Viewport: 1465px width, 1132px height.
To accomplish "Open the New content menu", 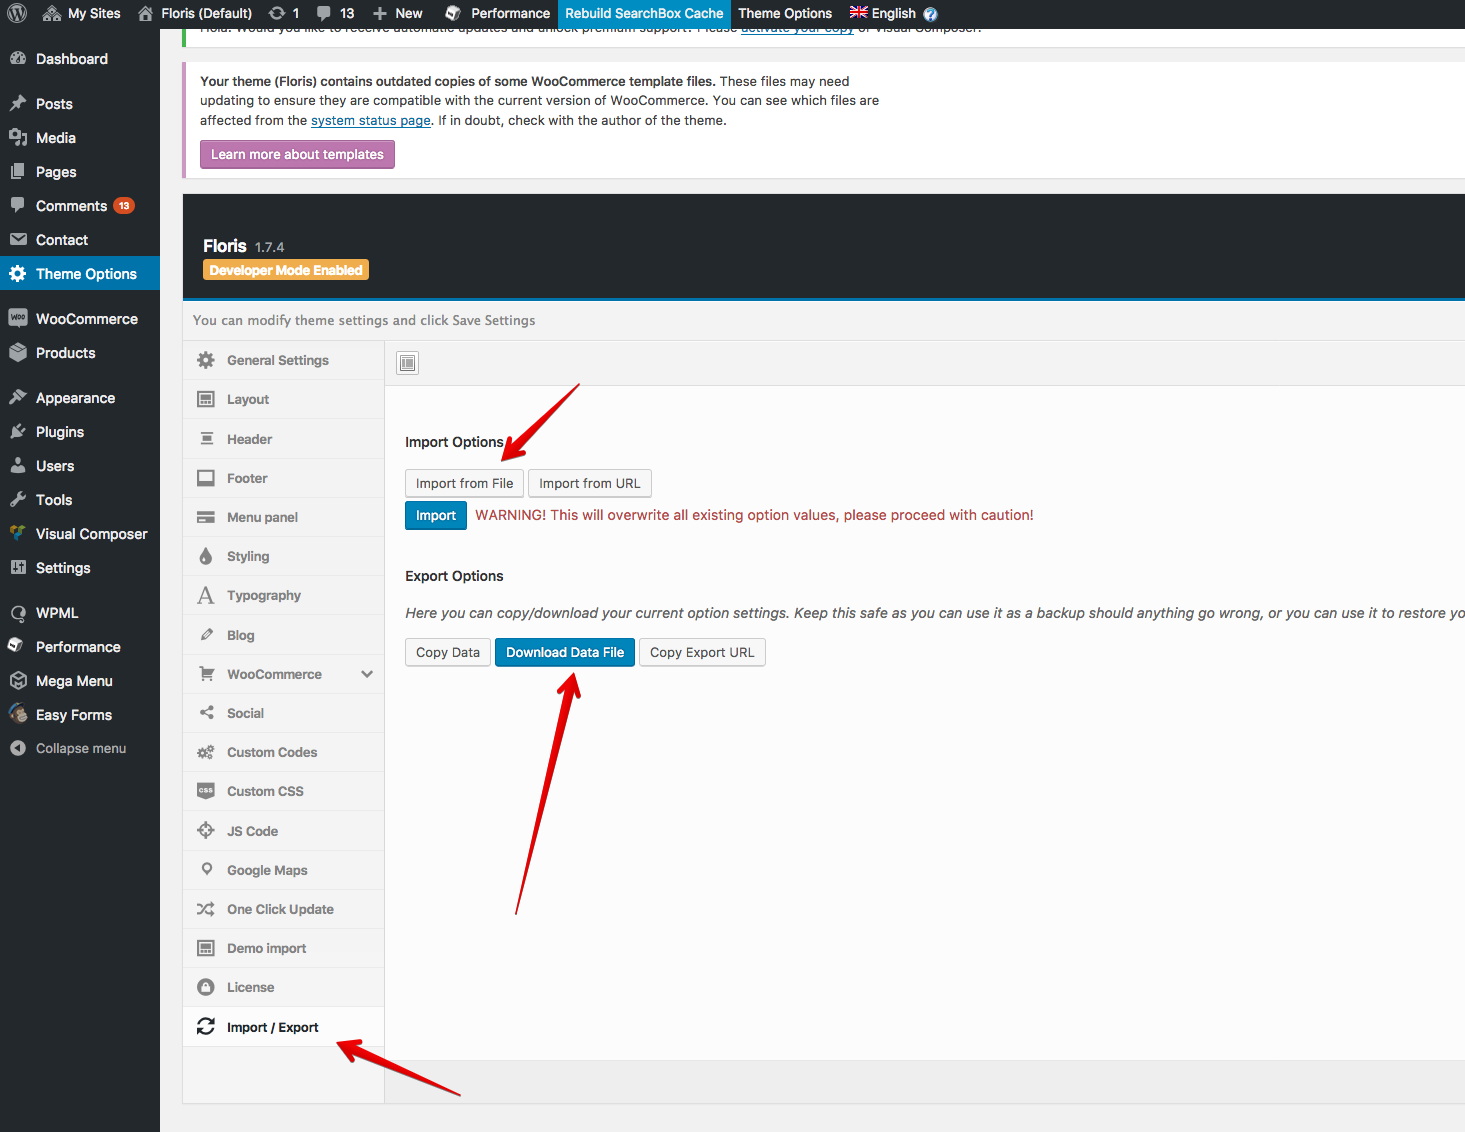I will point(398,13).
